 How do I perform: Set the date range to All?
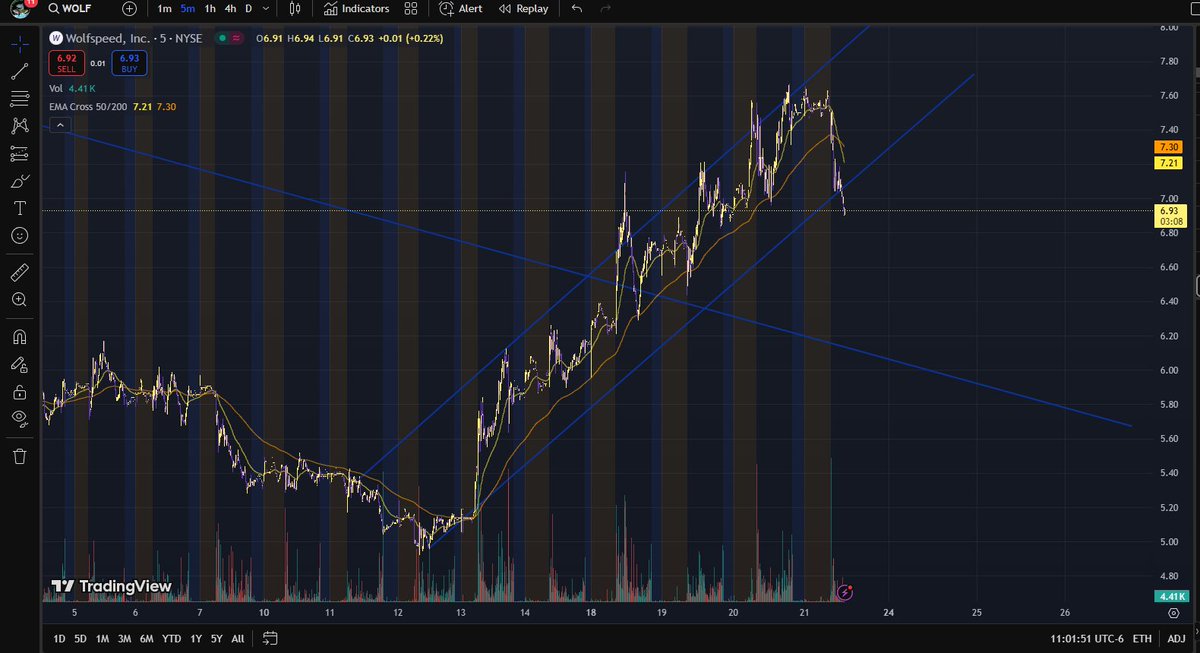pyautogui.click(x=237, y=638)
